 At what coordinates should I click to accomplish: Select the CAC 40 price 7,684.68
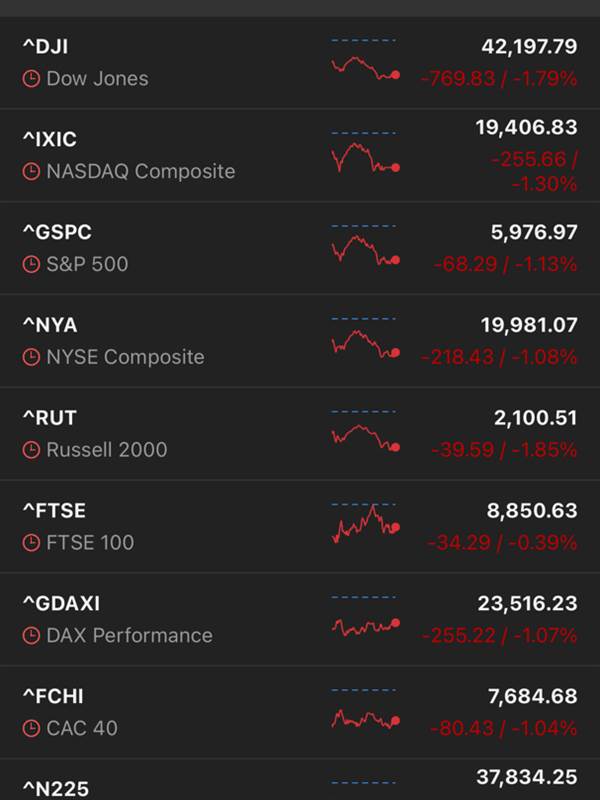tap(533, 696)
